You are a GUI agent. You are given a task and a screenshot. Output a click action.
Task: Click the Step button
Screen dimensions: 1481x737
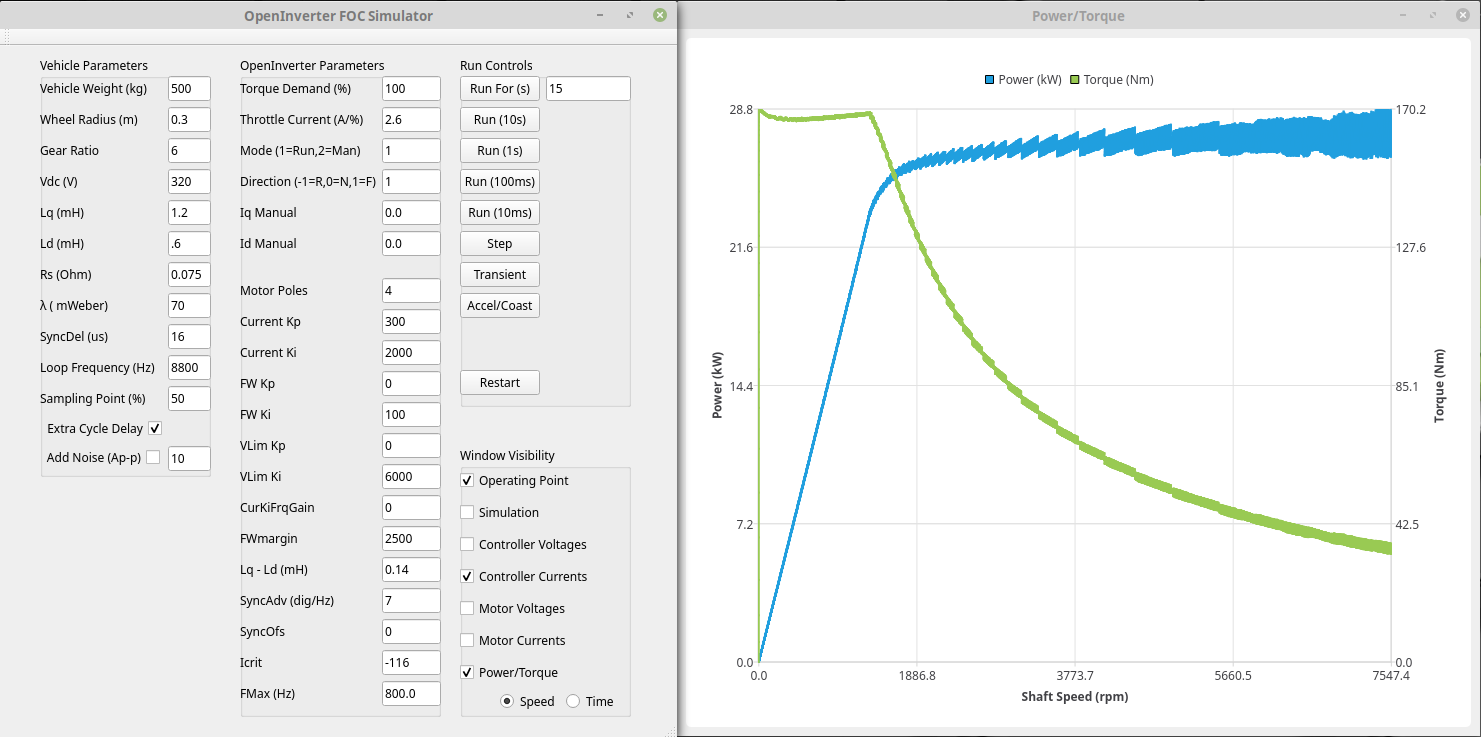pos(499,244)
